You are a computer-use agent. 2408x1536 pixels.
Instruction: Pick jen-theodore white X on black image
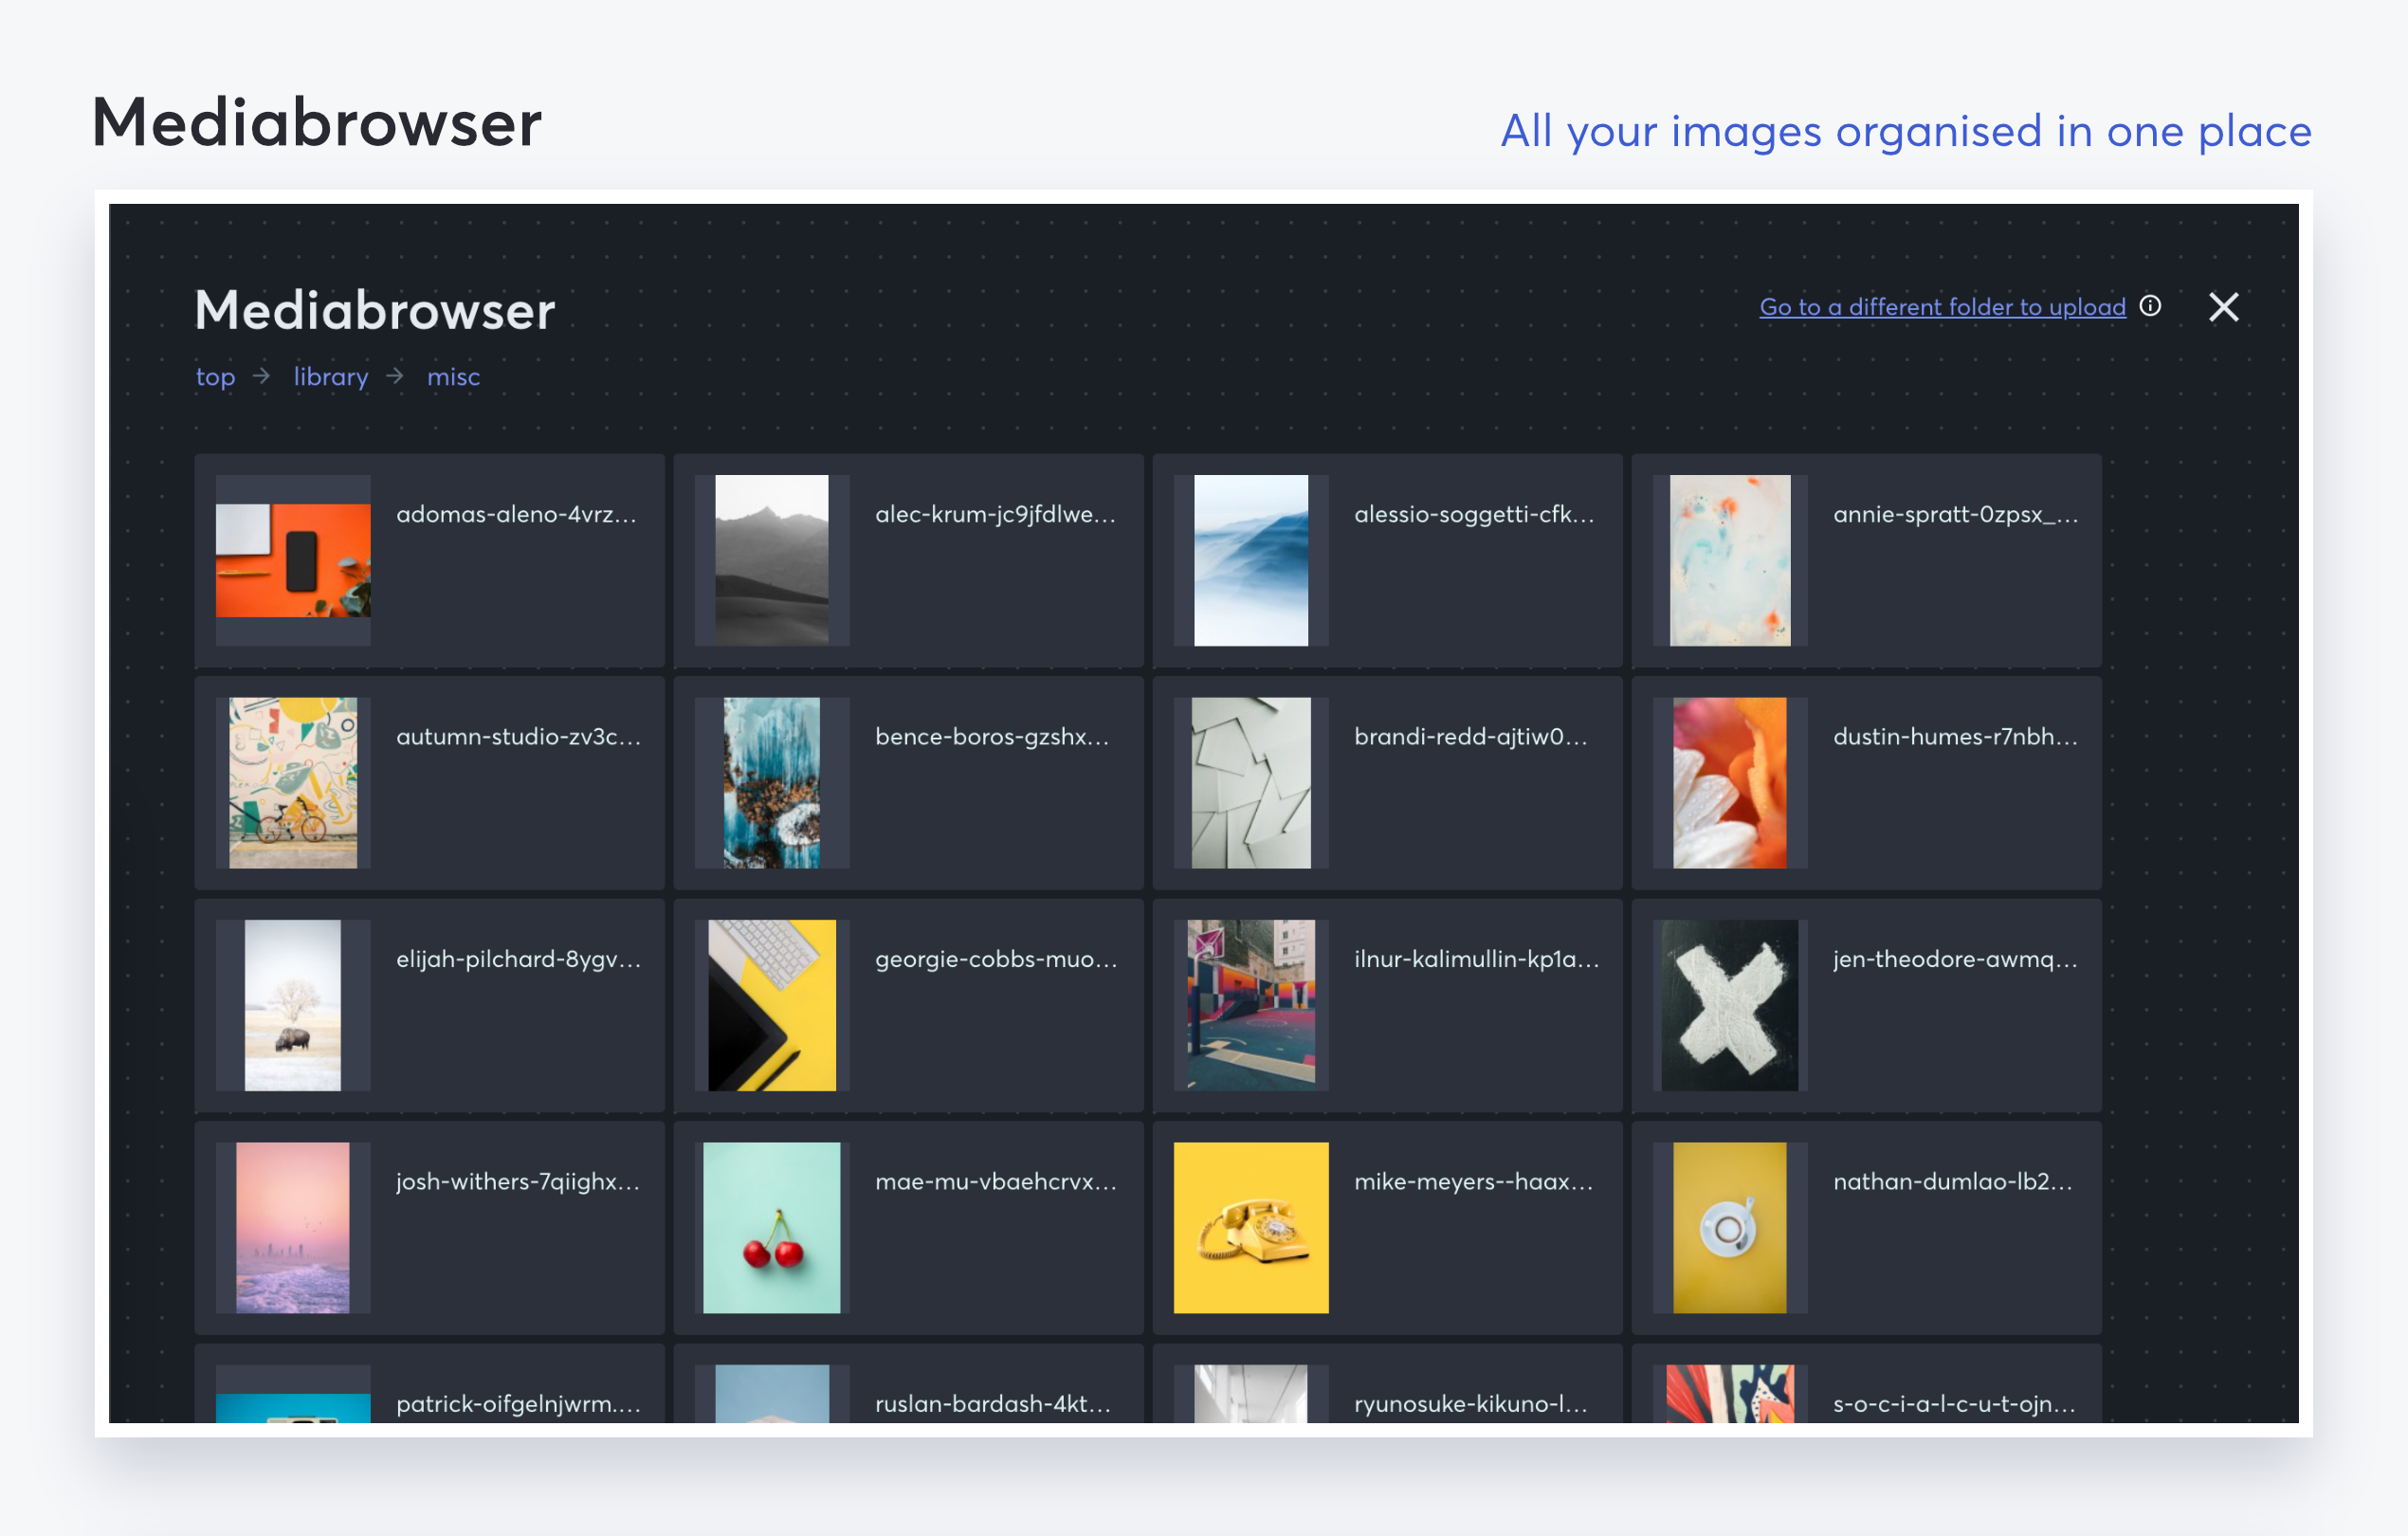(1729, 1005)
